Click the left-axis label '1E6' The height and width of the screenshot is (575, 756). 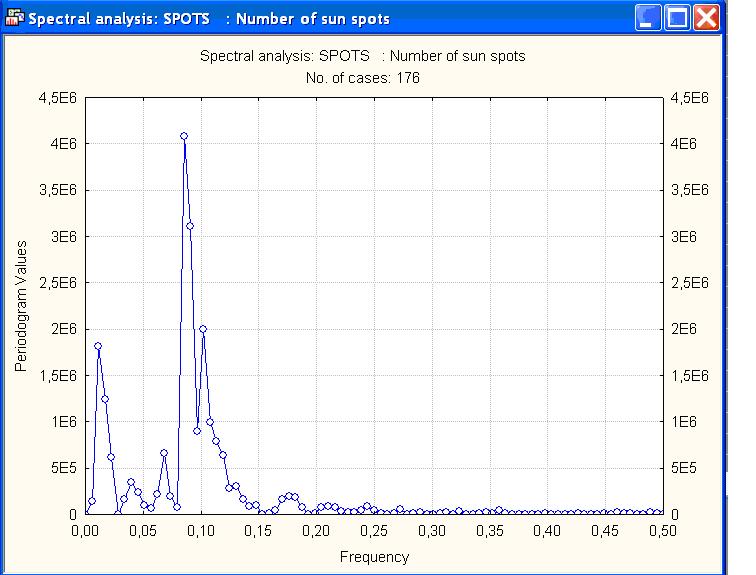64,422
